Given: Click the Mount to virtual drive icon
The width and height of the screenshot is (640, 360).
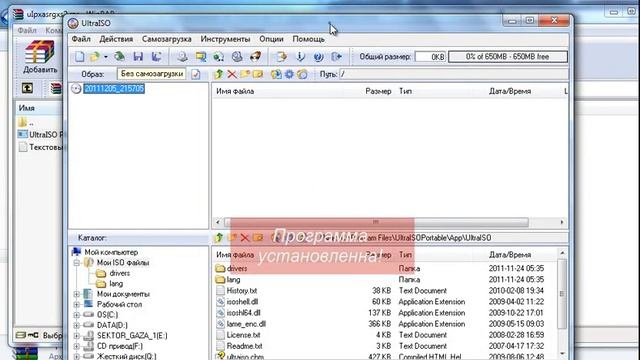Looking at the screenshot, I should (x=237, y=56).
